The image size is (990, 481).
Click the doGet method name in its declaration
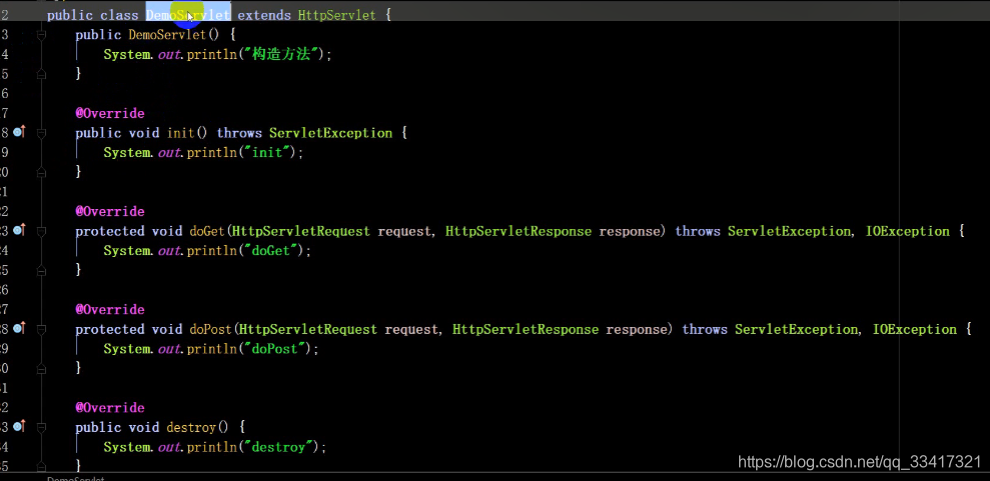pos(207,231)
